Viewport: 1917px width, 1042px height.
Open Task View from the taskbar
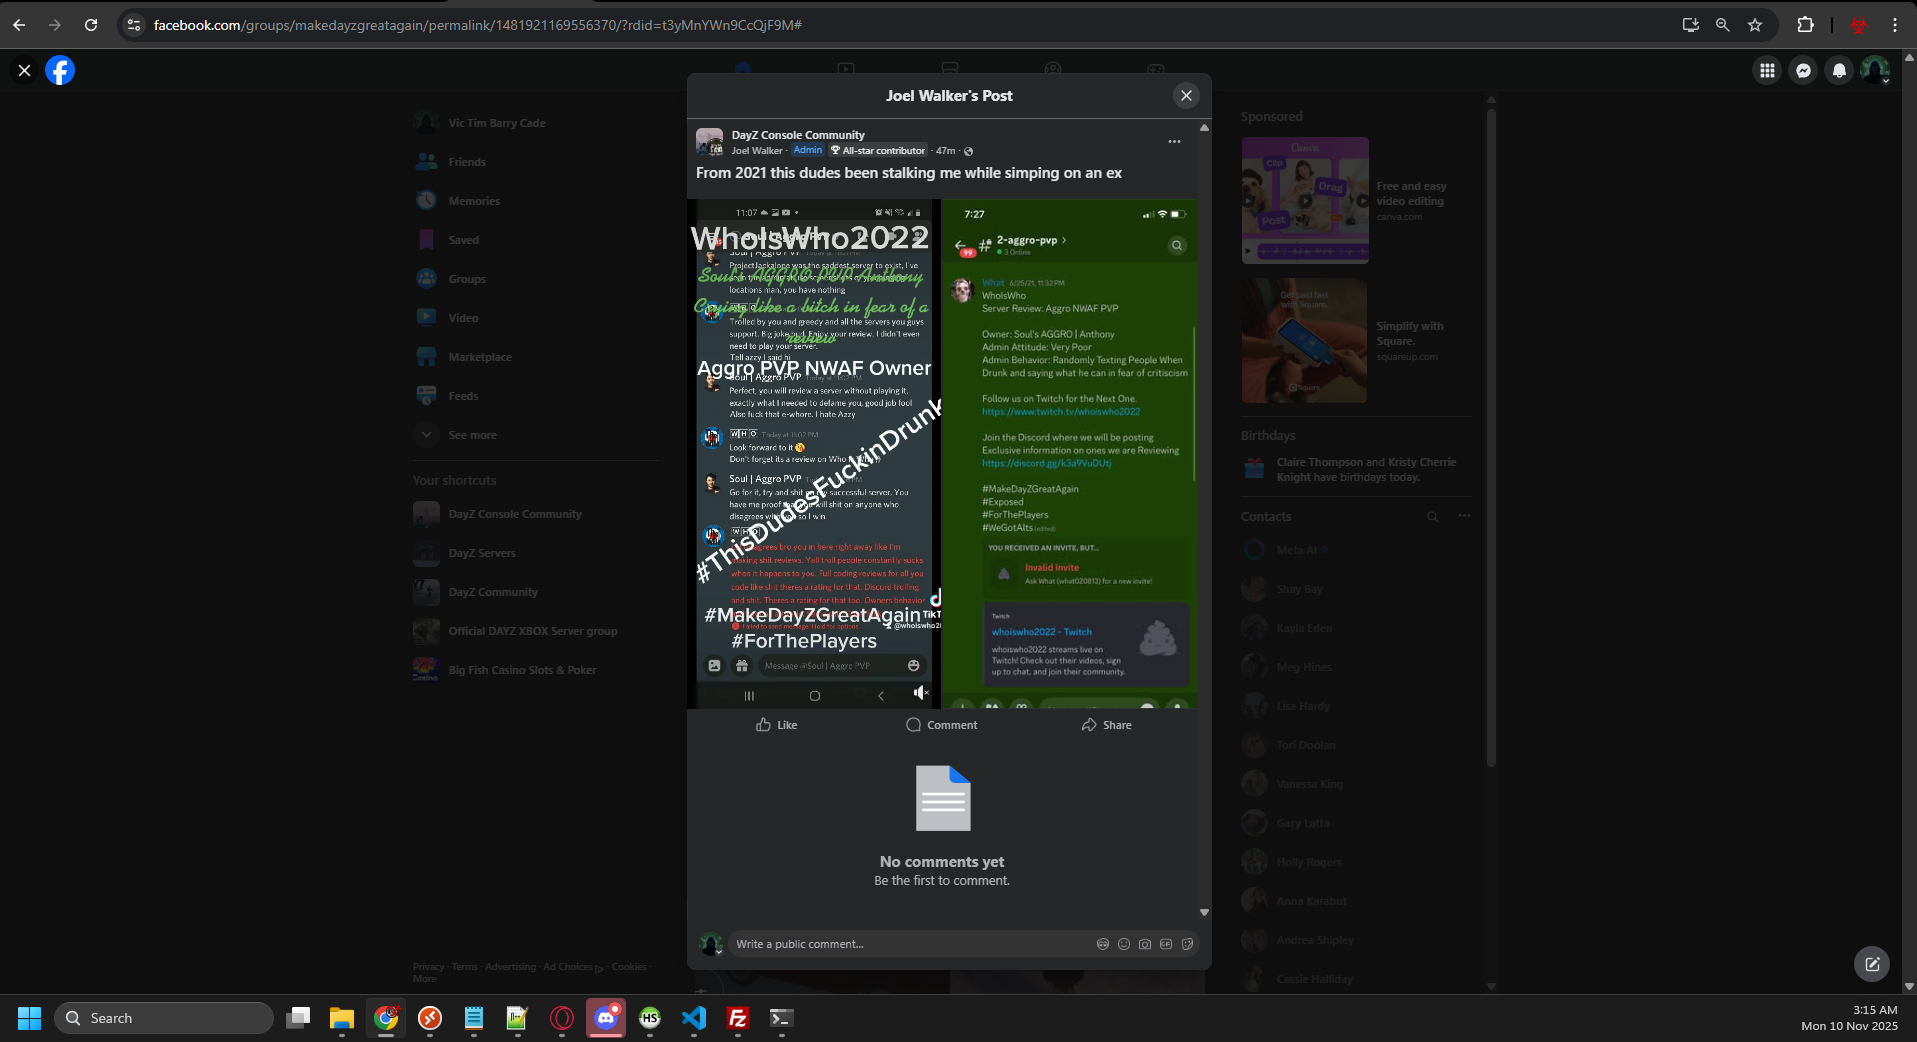tap(298, 1018)
